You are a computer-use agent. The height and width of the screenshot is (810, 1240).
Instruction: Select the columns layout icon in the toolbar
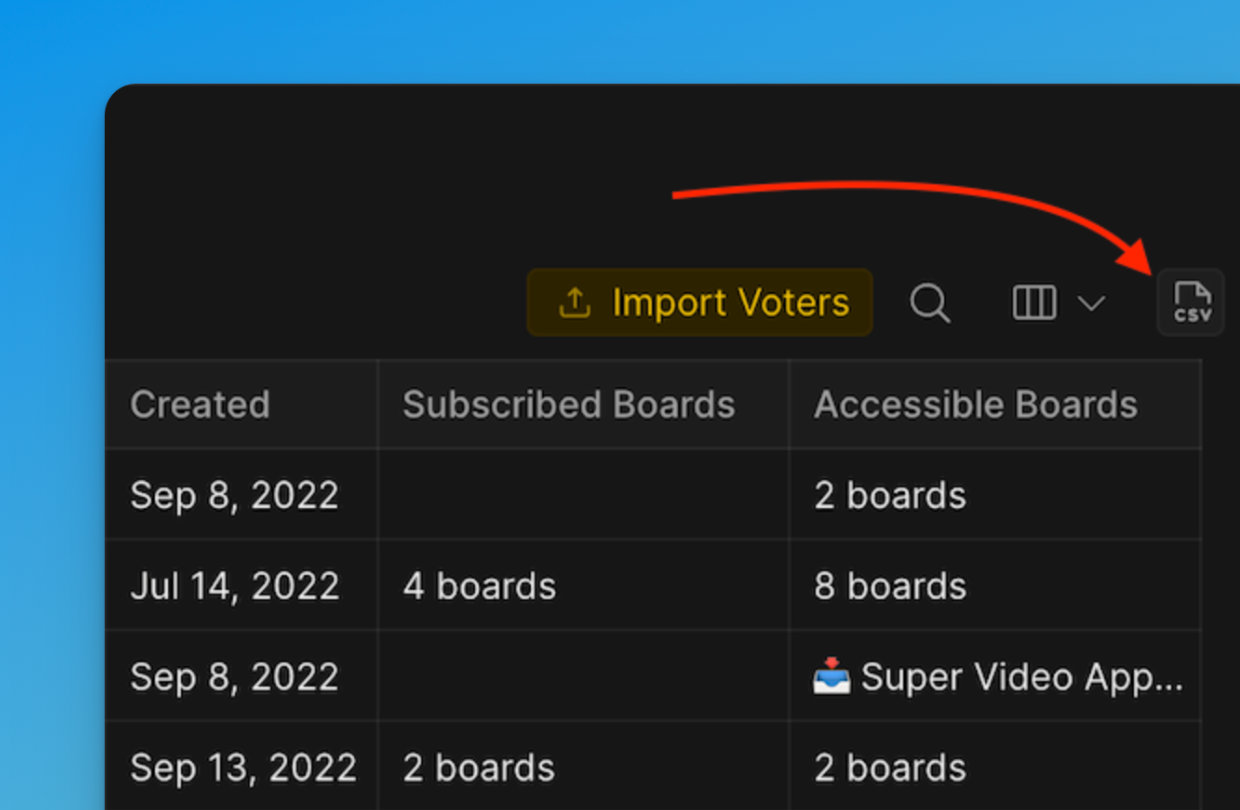tap(1033, 302)
